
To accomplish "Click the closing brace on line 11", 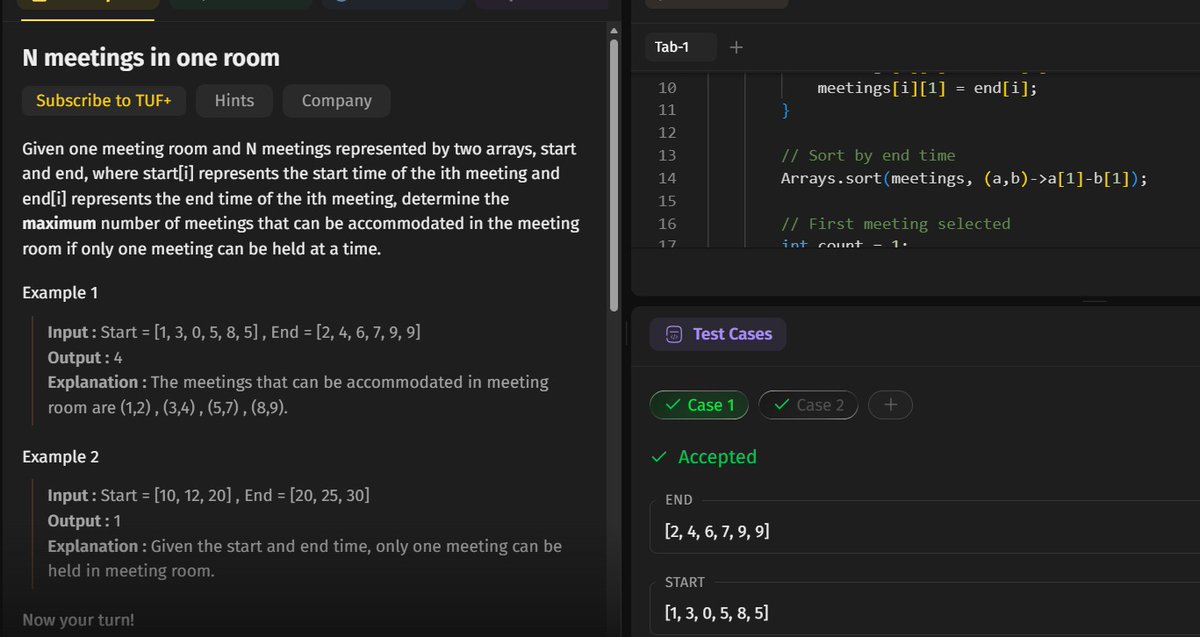I will point(785,110).
